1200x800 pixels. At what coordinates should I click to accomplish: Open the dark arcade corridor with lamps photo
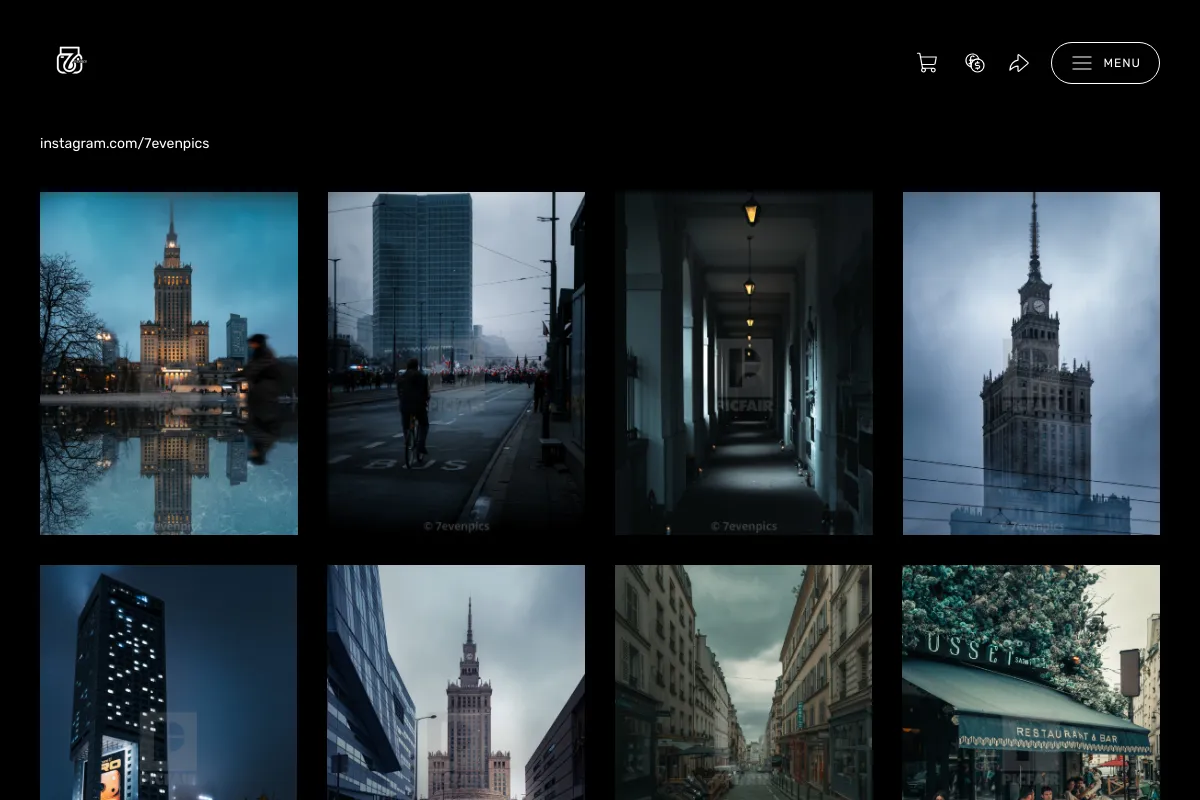tap(744, 363)
